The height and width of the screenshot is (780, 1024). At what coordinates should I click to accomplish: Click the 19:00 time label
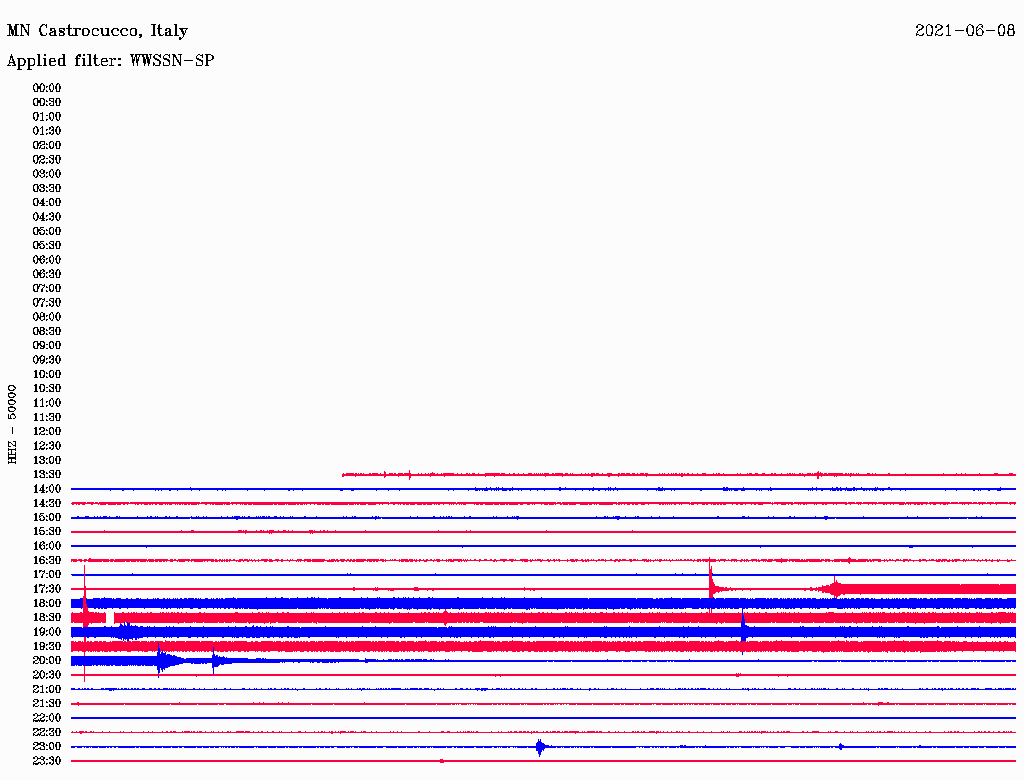47,632
